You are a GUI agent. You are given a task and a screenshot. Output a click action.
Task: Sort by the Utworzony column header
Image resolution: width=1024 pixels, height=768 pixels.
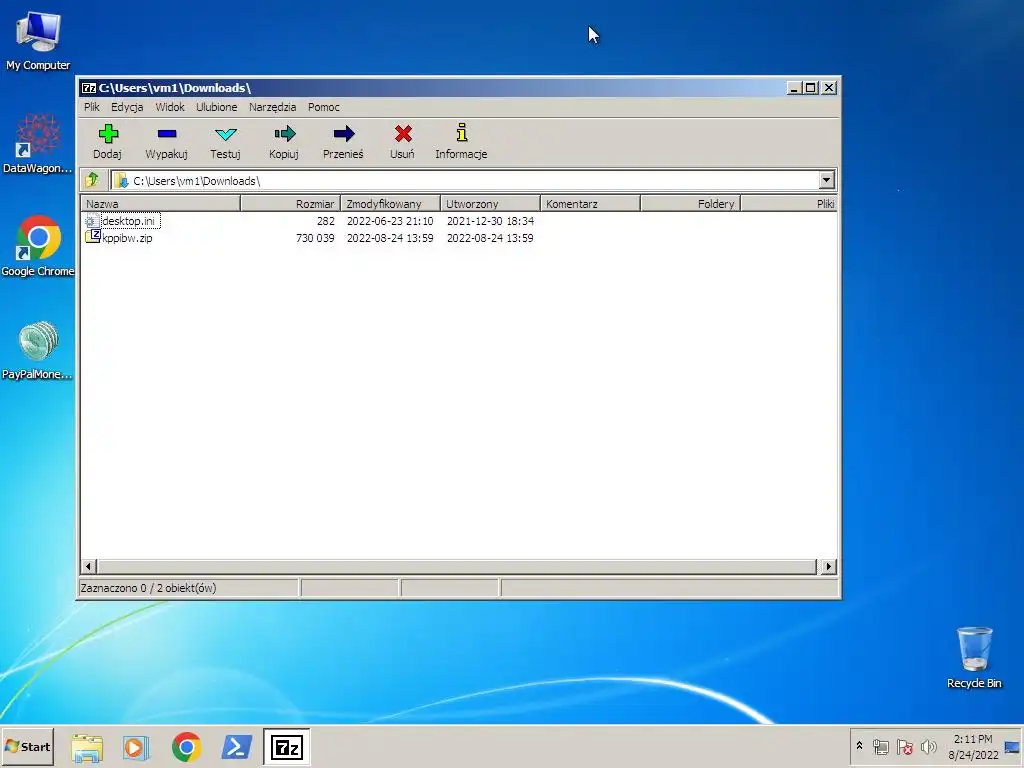[490, 204]
